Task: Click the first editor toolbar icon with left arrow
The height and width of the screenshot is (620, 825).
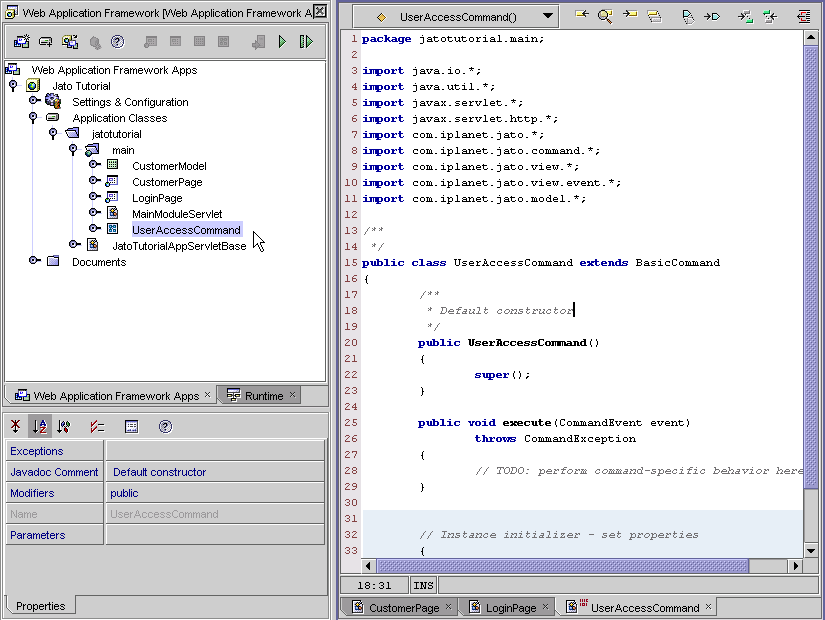Action: click(x=581, y=15)
